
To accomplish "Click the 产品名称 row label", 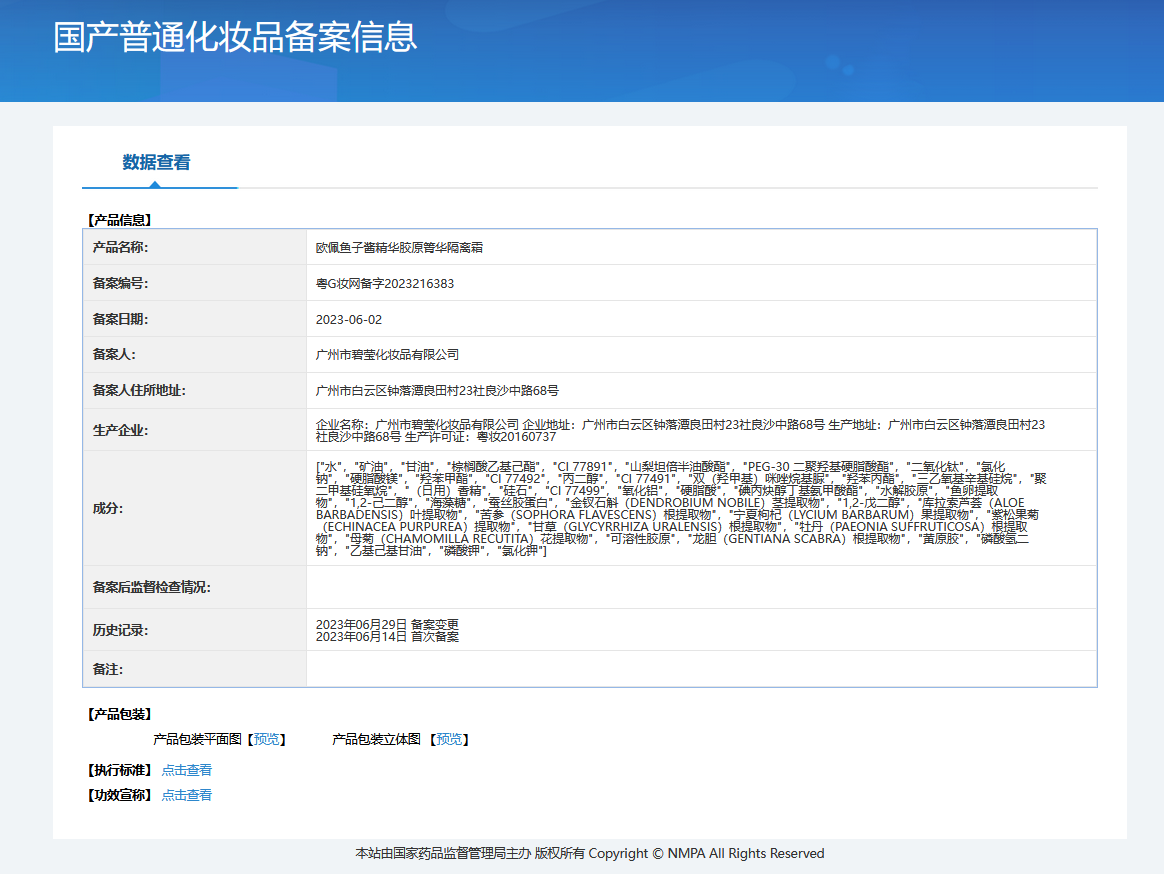I will (120, 247).
